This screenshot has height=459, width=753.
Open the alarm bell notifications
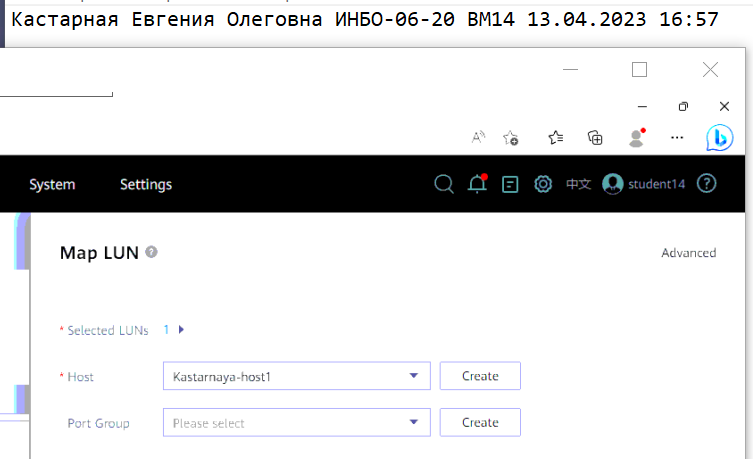point(477,184)
